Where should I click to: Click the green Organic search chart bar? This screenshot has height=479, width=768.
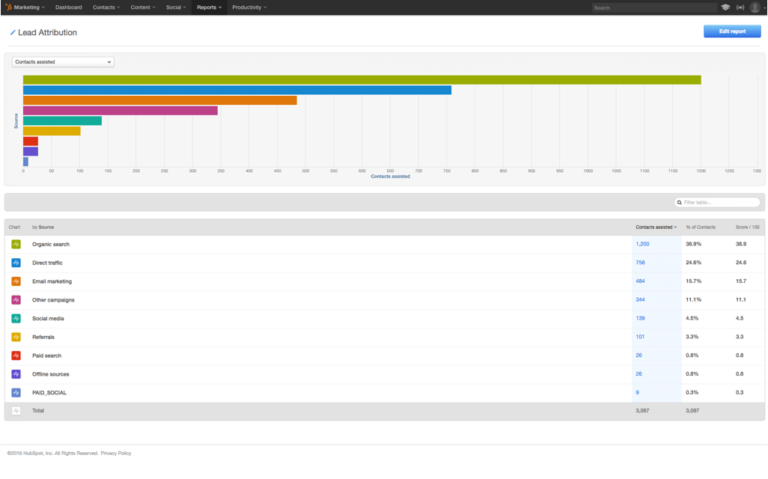click(361, 80)
